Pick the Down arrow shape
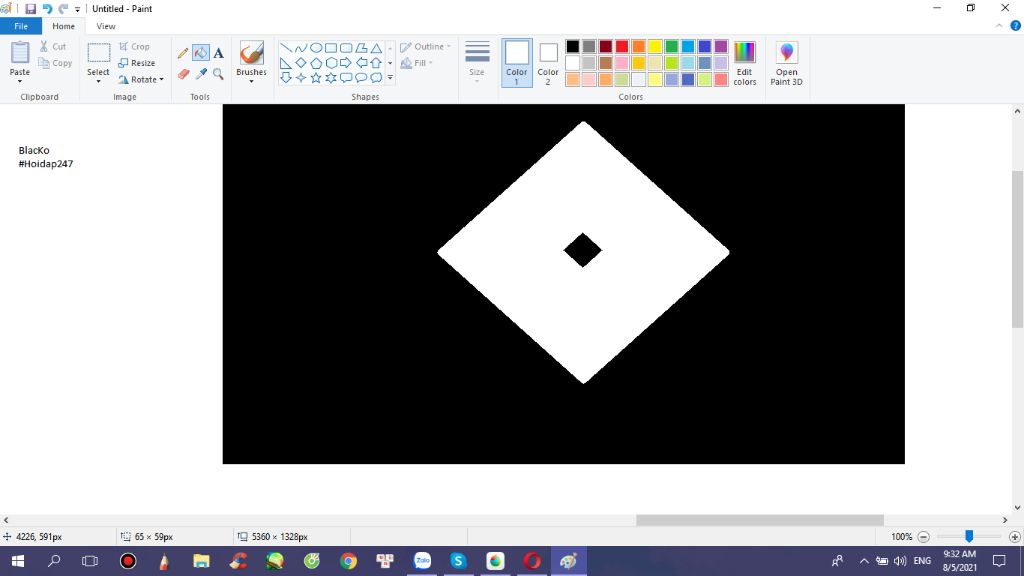 [285, 78]
